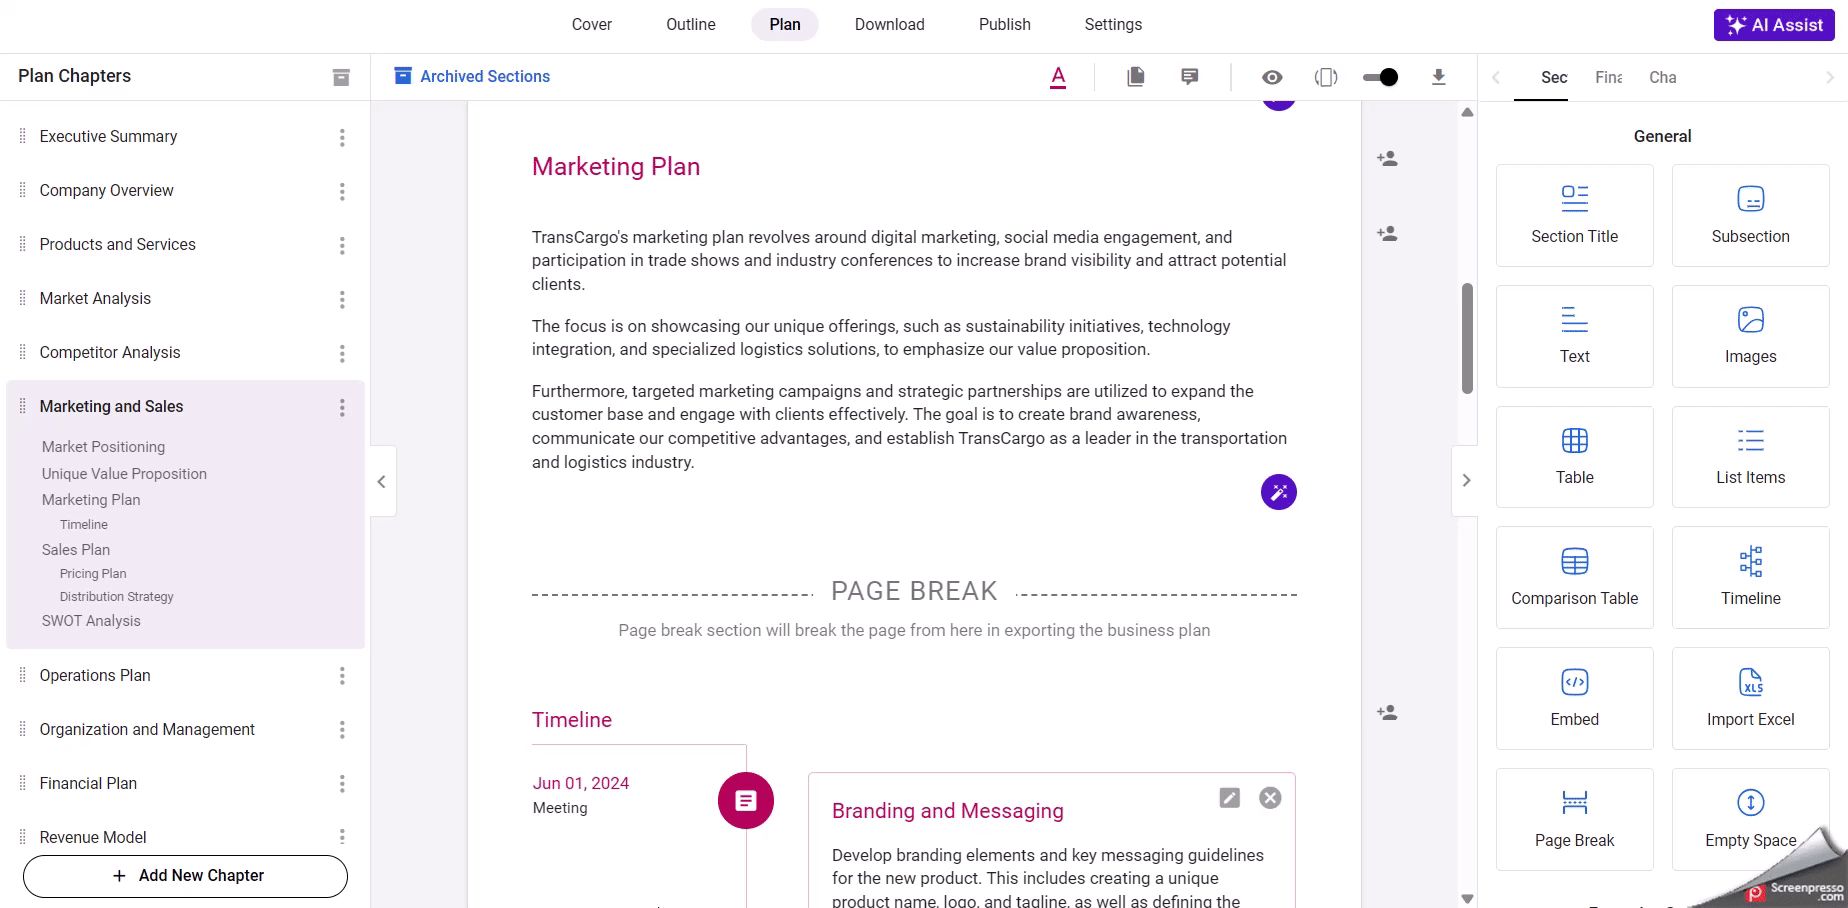Click Add New Chapter button
Image resolution: width=1848 pixels, height=908 pixels.
pyautogui.click(x=186, y=876)
